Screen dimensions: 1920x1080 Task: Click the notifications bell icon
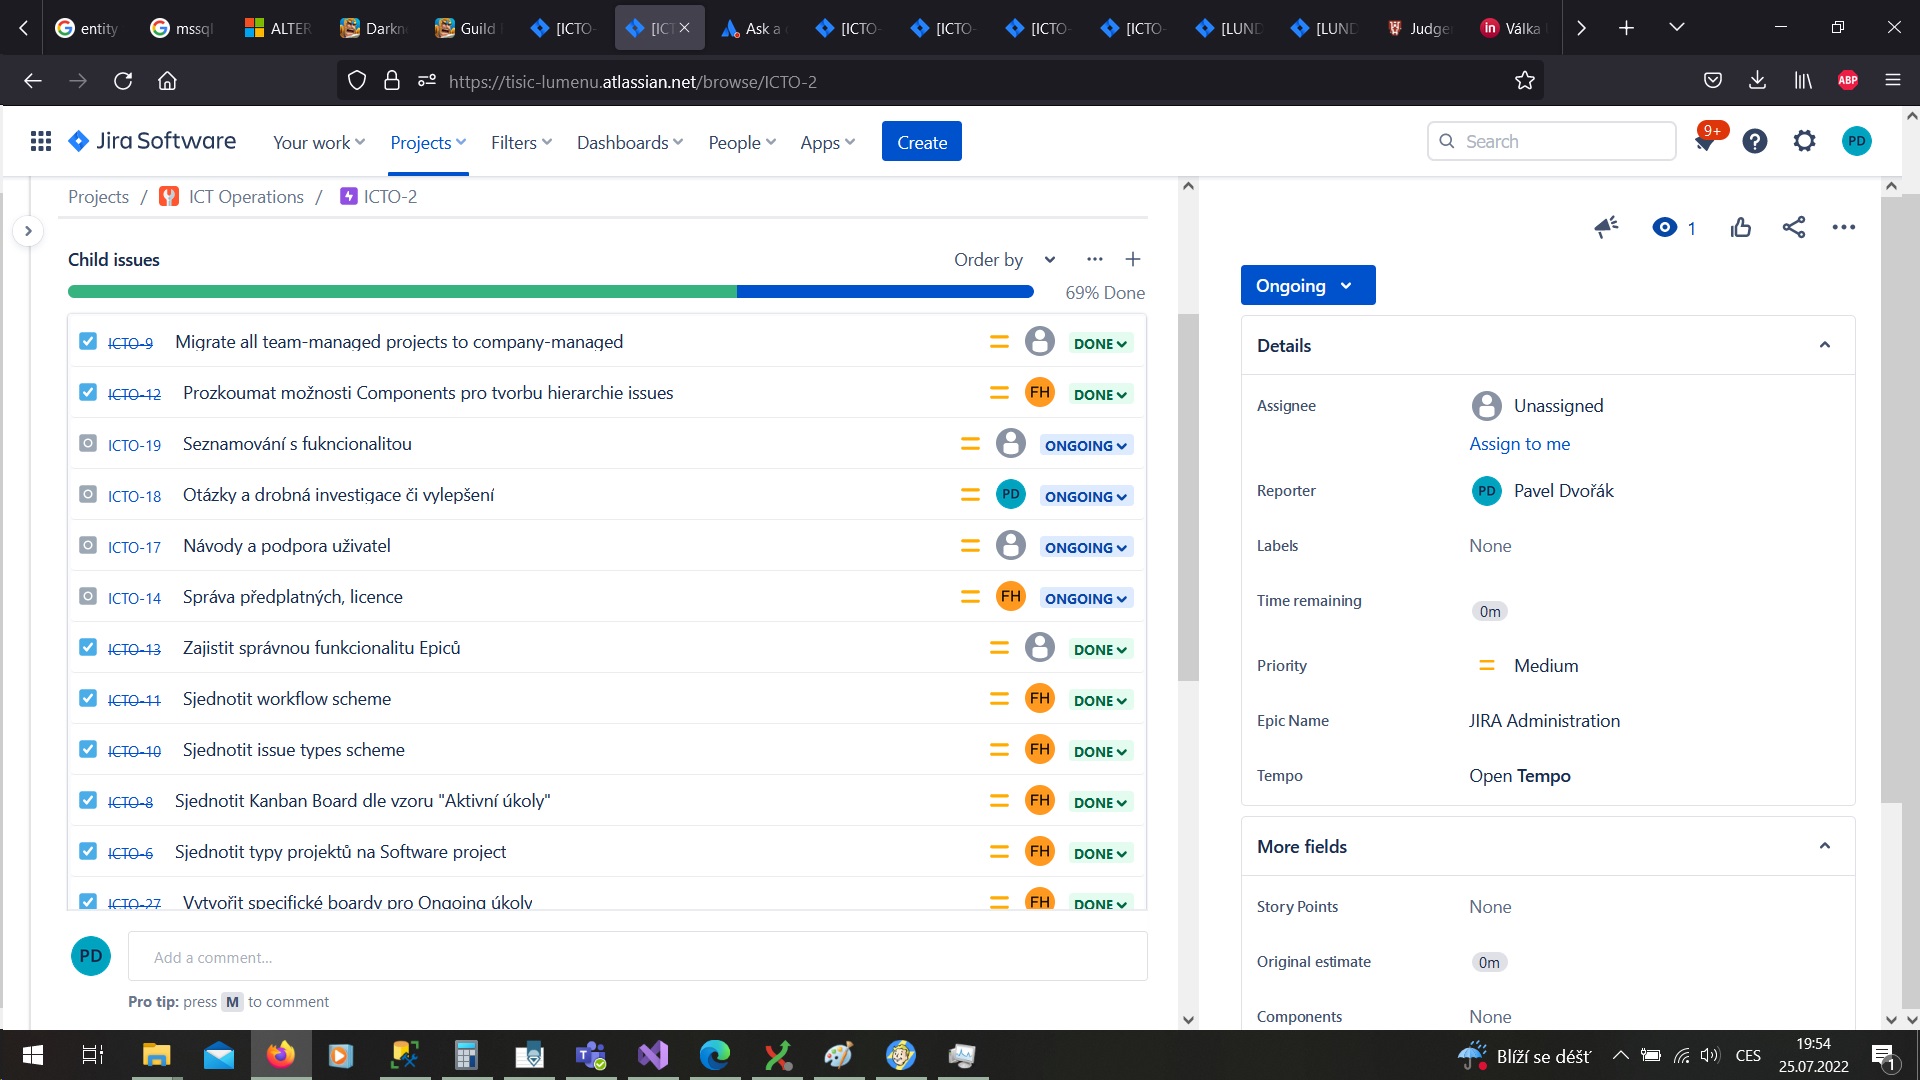click(1705, 142)
